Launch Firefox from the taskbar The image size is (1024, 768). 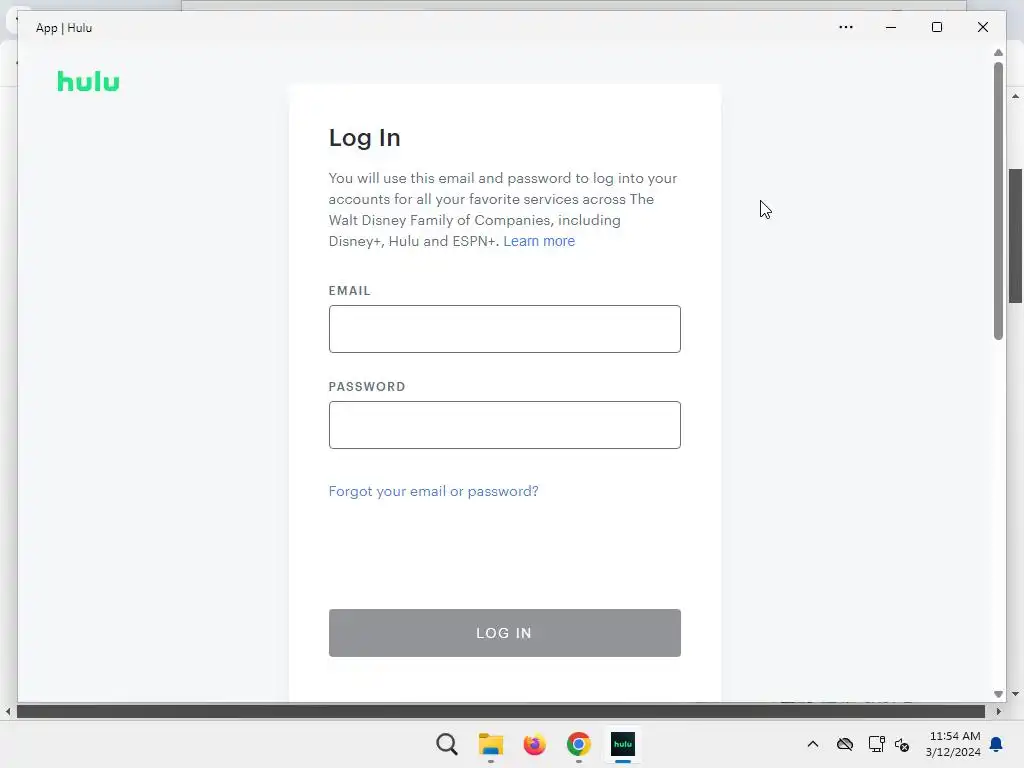pyautogui.click(x=534, y=744)
